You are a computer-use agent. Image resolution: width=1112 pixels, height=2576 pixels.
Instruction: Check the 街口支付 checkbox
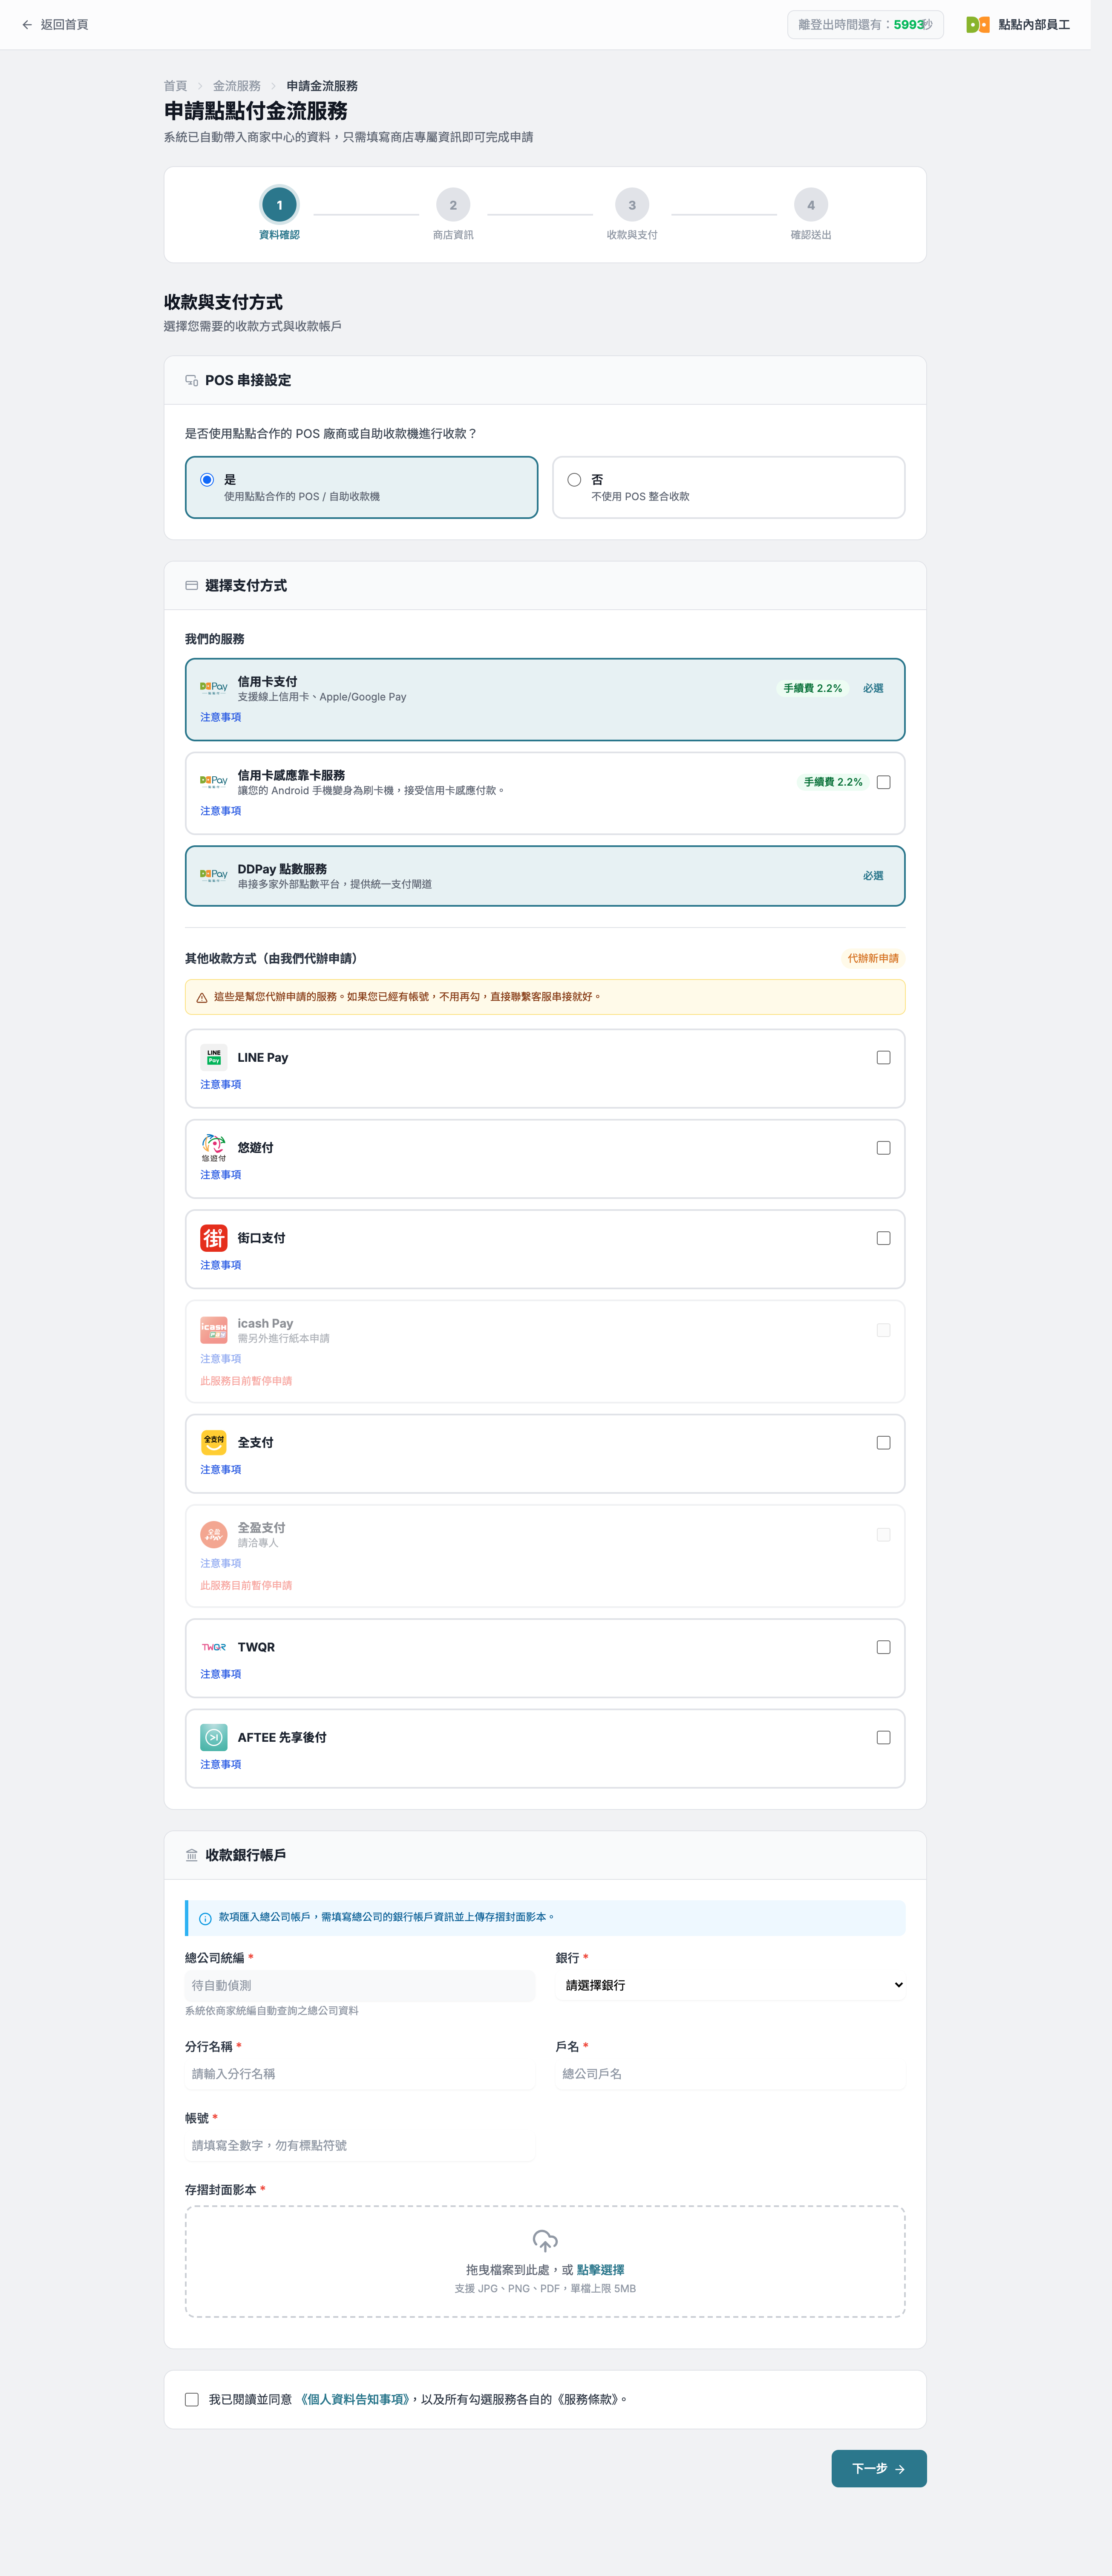click(x=883, y=1238)
